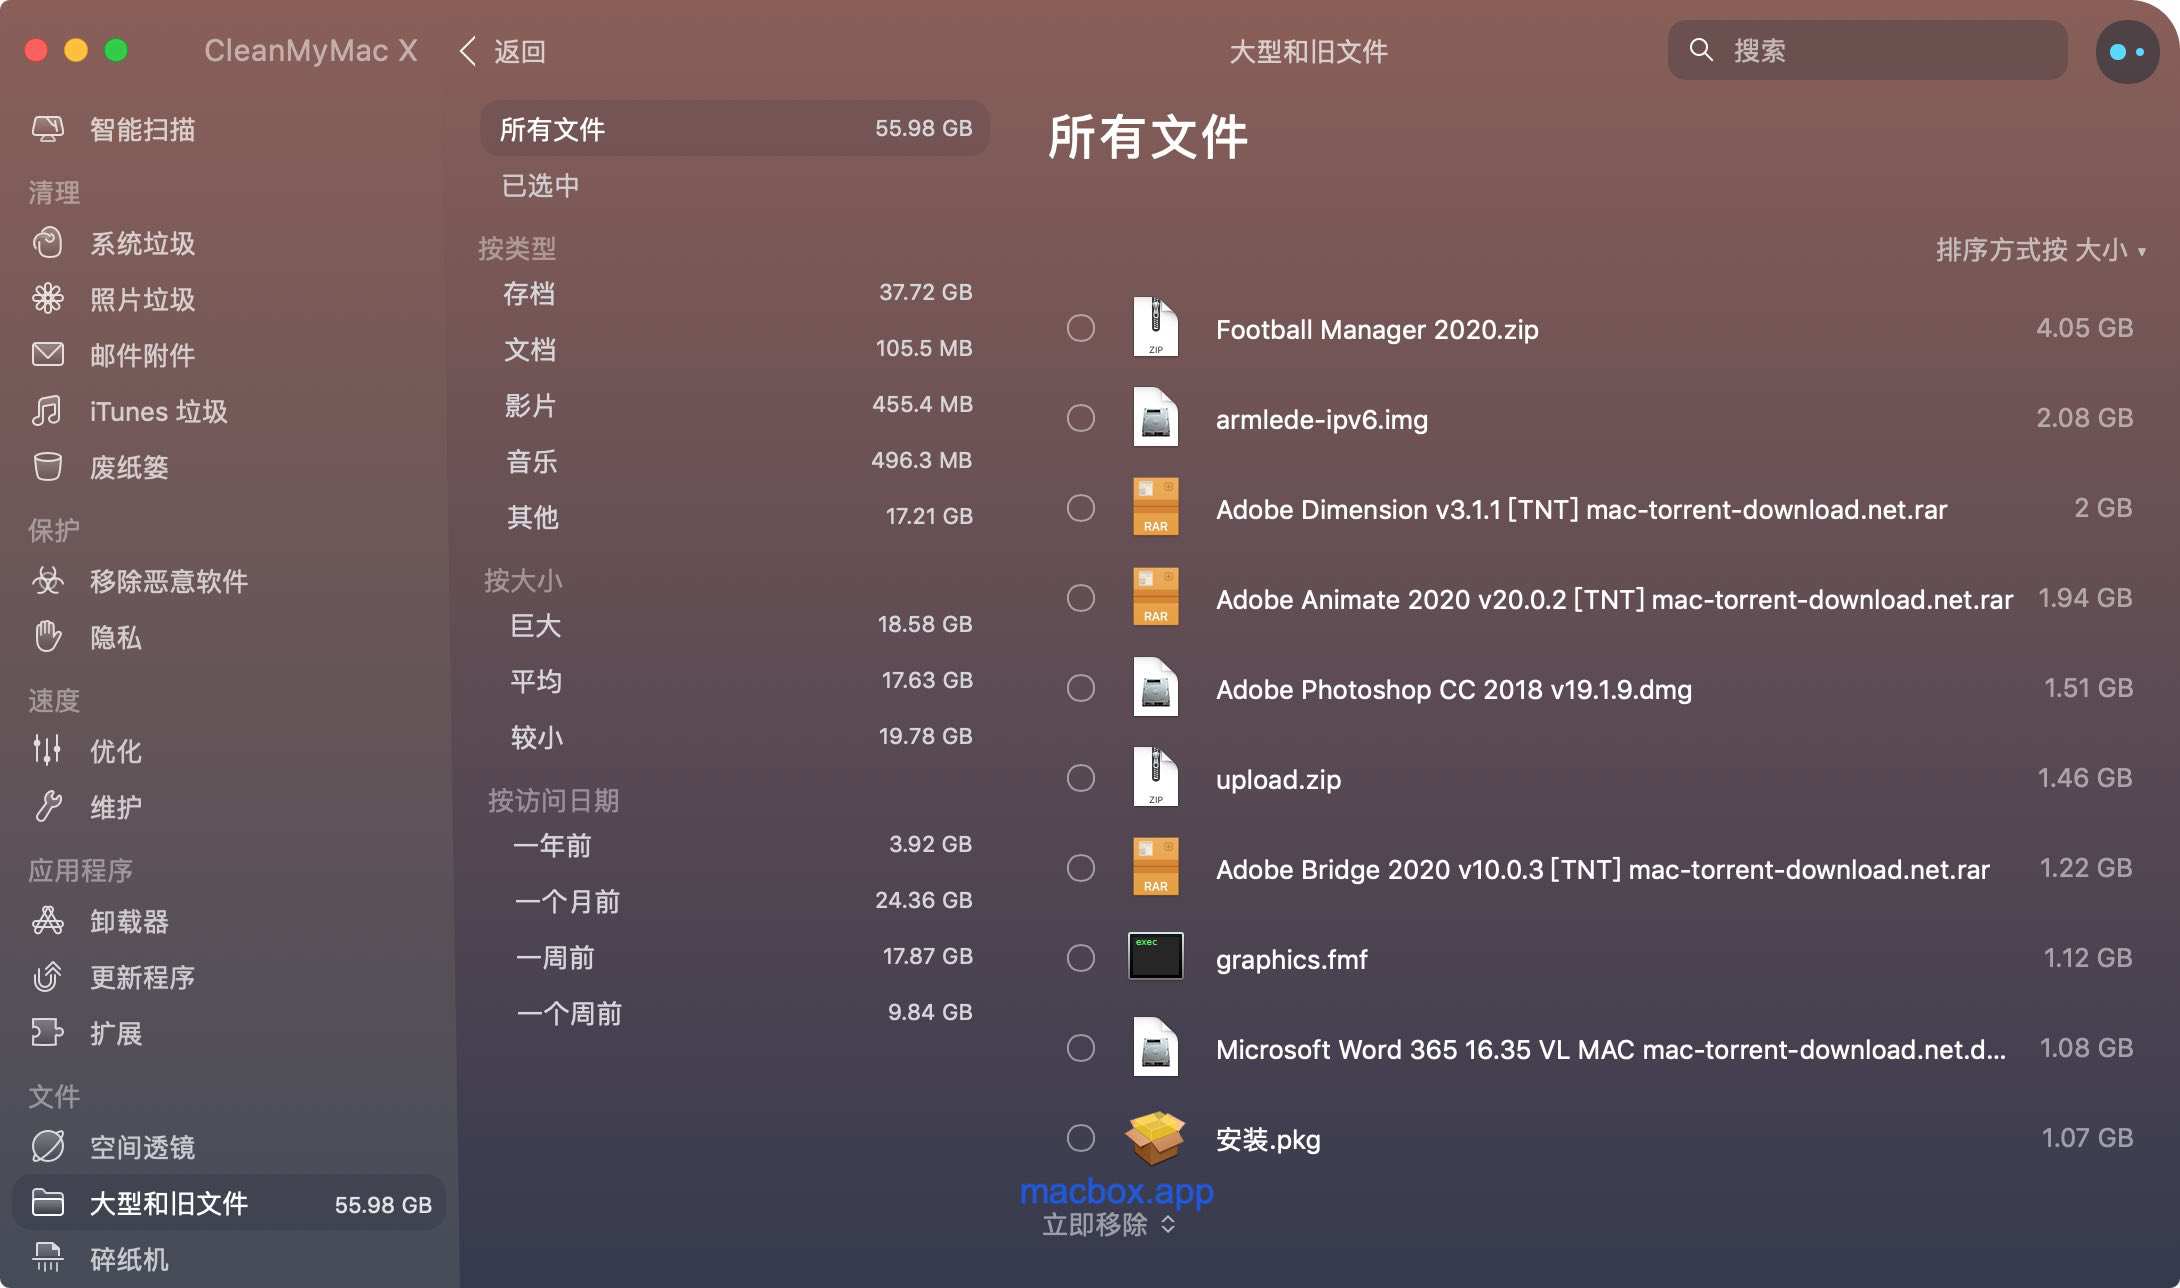The height and width of the screenshot is (1288, 2180).
Task: Click the Shredder (碎纸机) icon
Action: 47,1258
